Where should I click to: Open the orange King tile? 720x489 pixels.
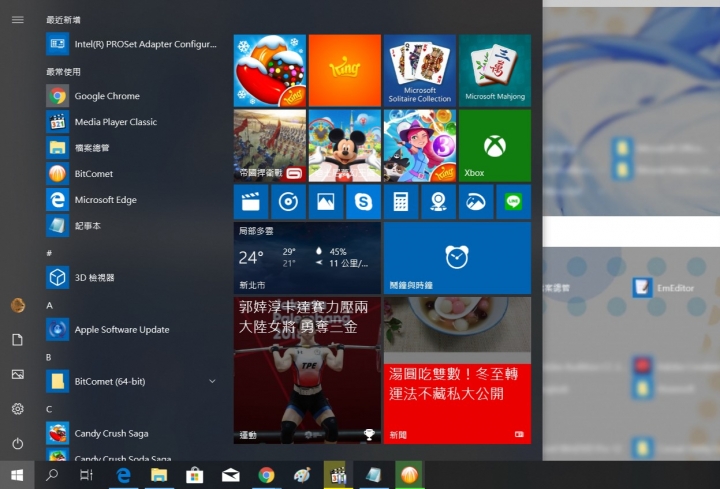[x=345, y=70]
